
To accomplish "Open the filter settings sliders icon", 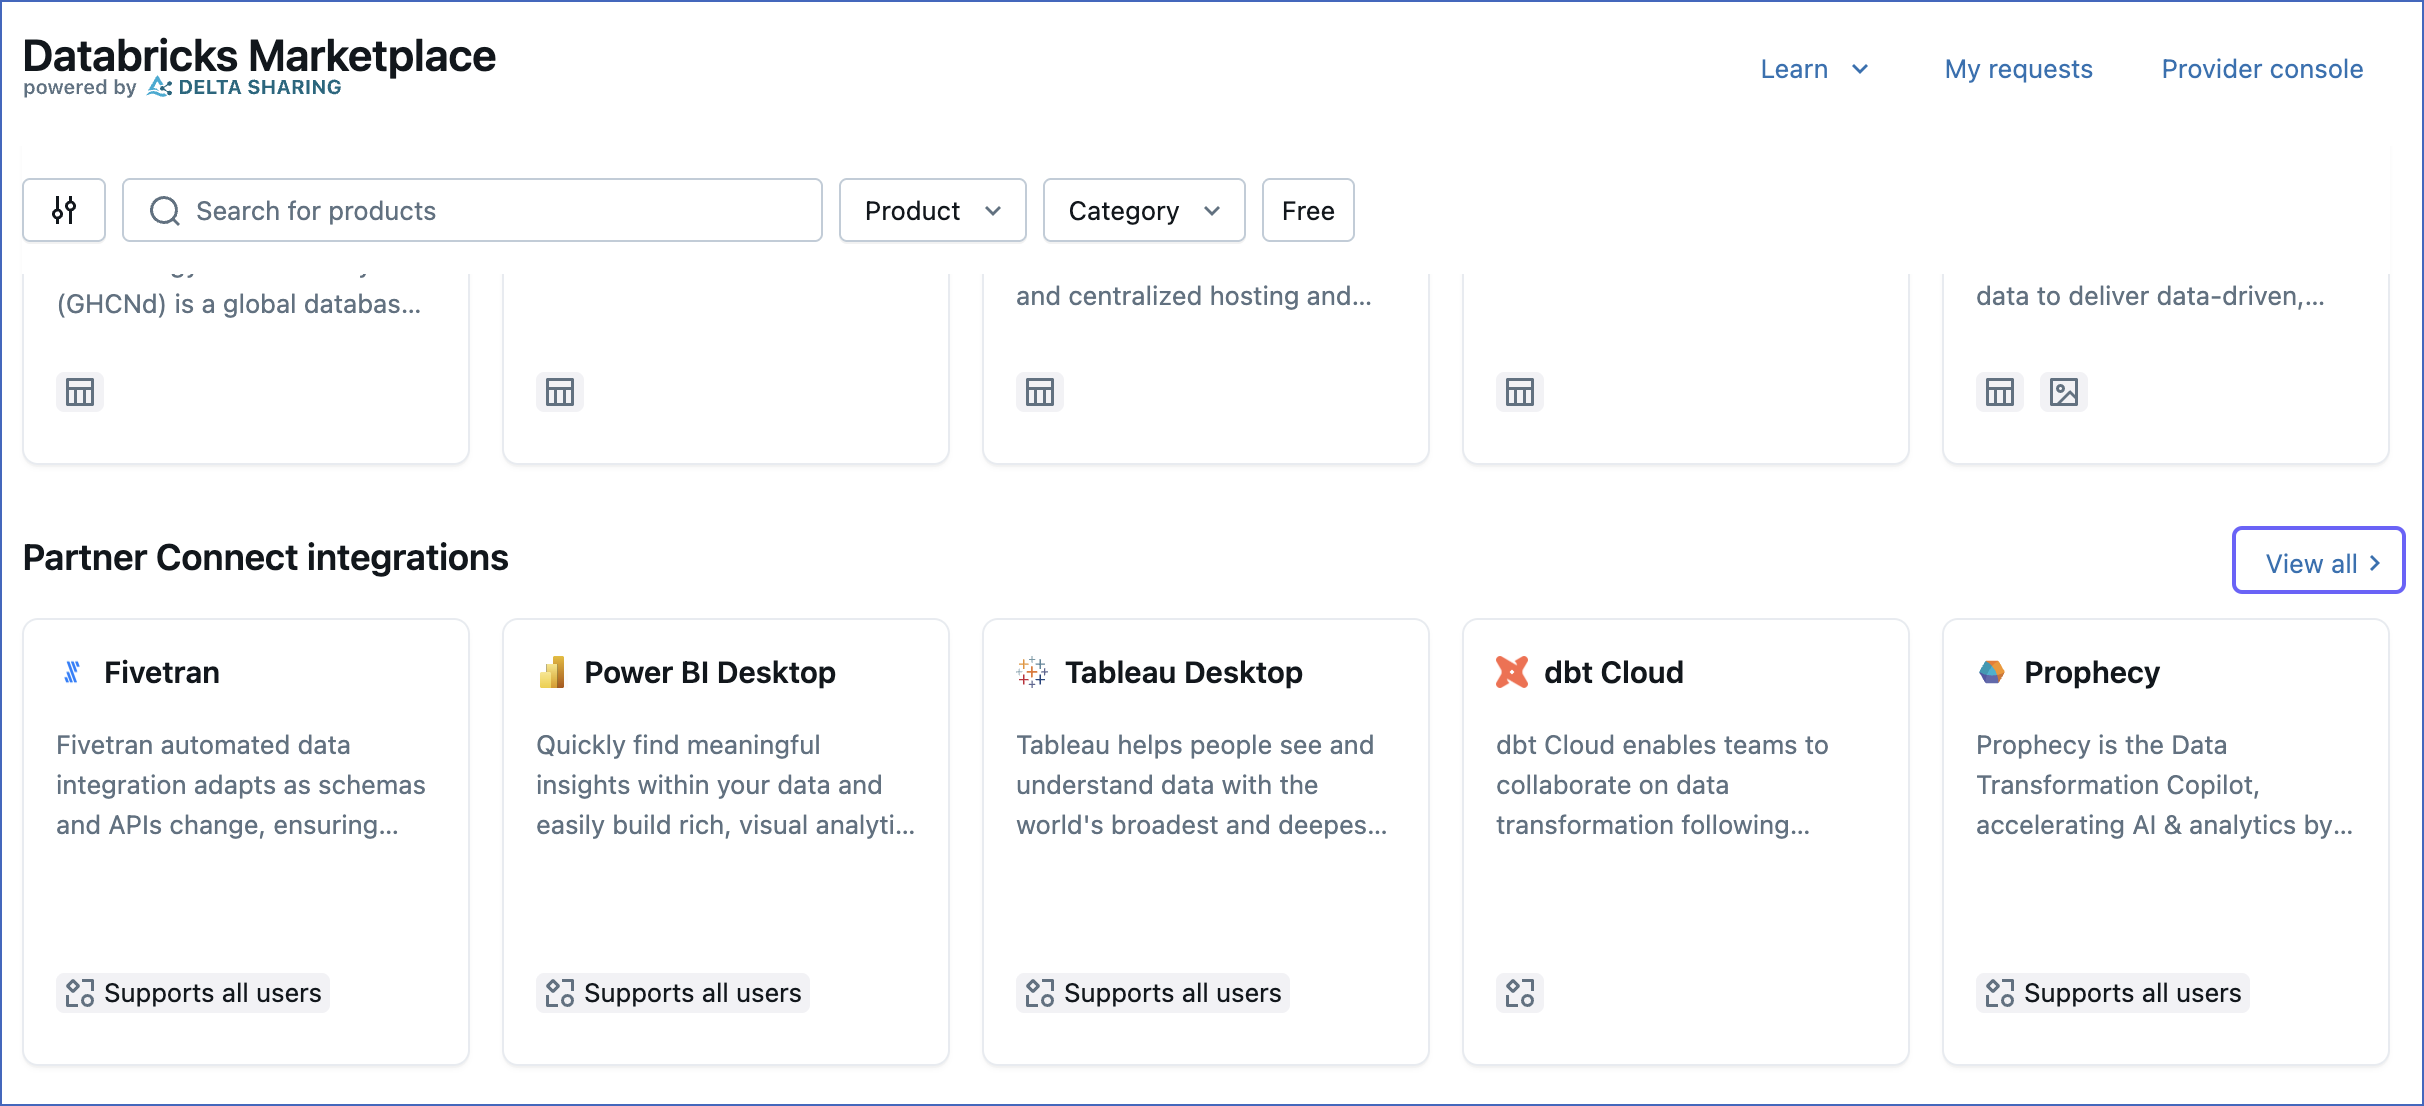I will point(64,210).
